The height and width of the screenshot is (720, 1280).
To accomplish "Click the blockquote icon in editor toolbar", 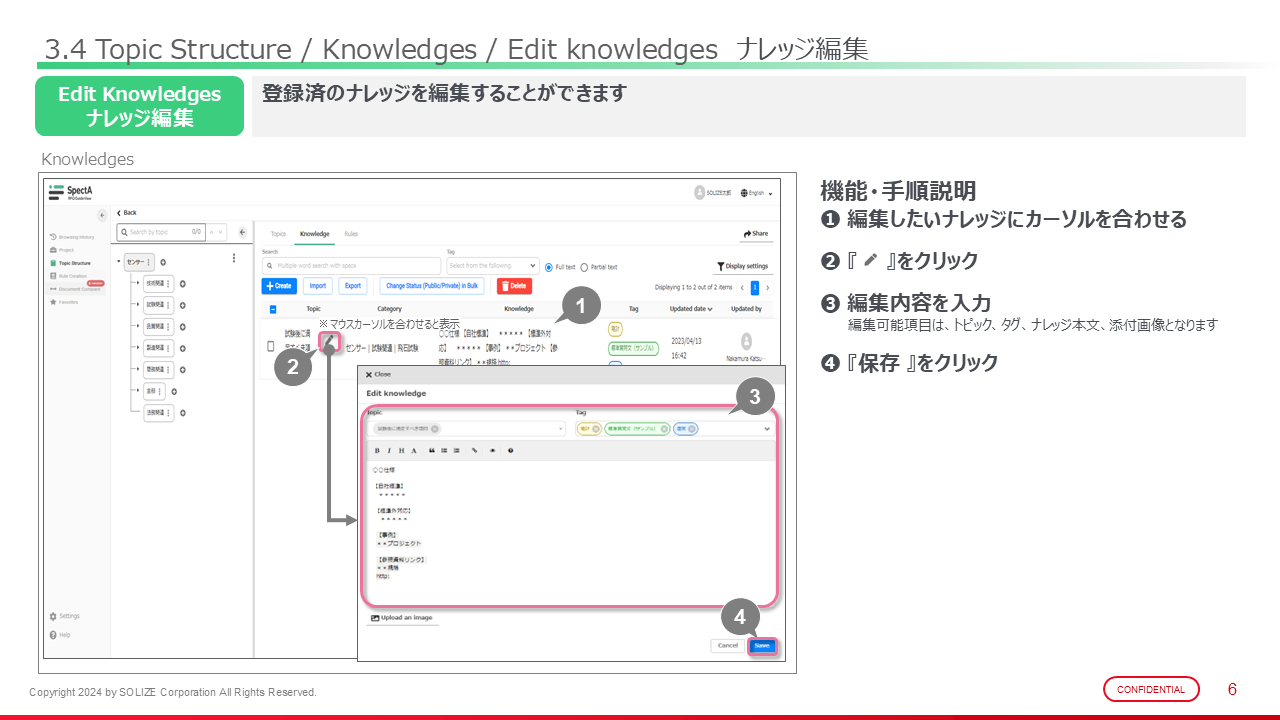I will (x=432, y=451).
